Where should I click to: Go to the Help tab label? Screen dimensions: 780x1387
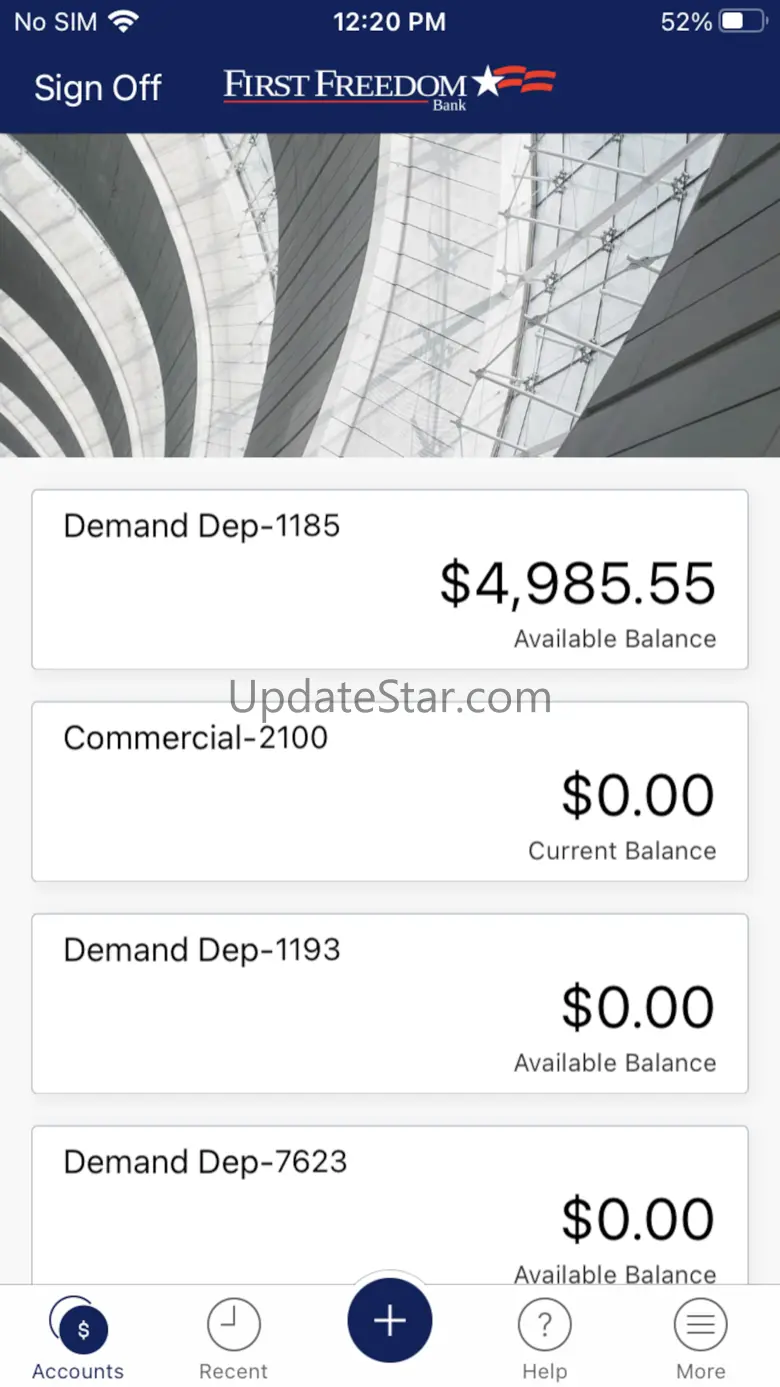[544, 1371]
